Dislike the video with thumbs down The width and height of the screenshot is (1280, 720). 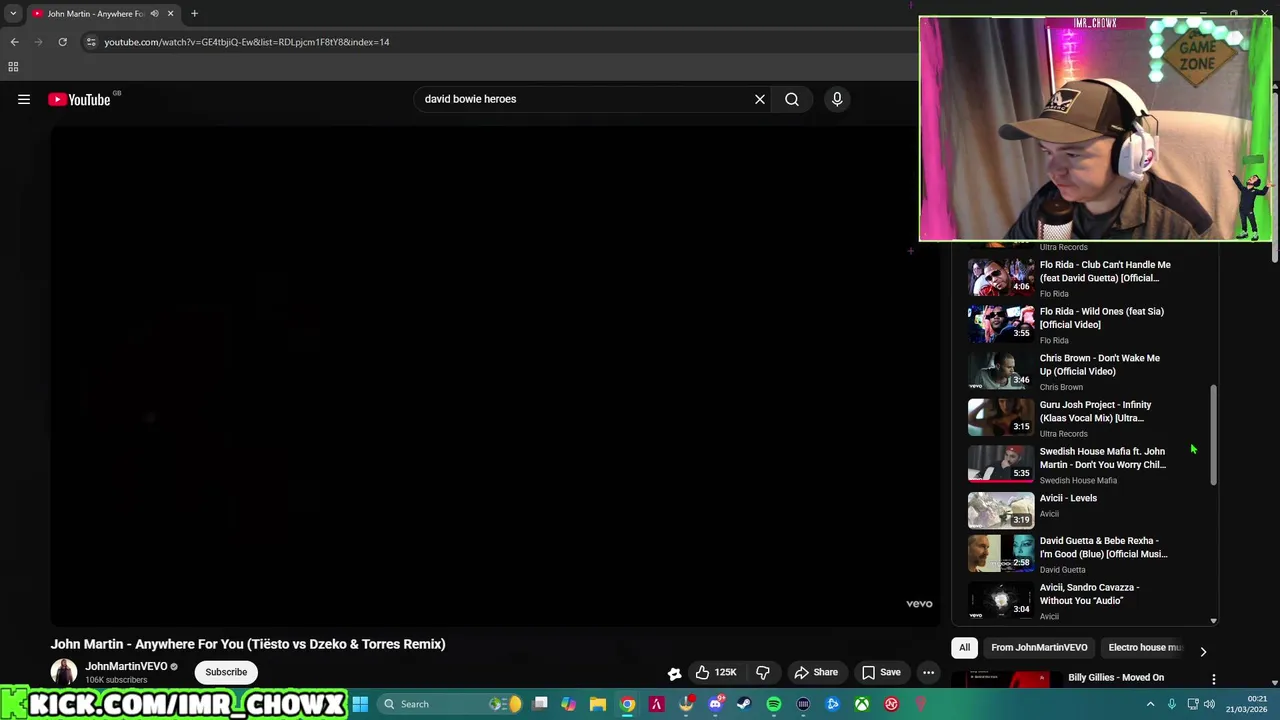click(x=763, y=672)
